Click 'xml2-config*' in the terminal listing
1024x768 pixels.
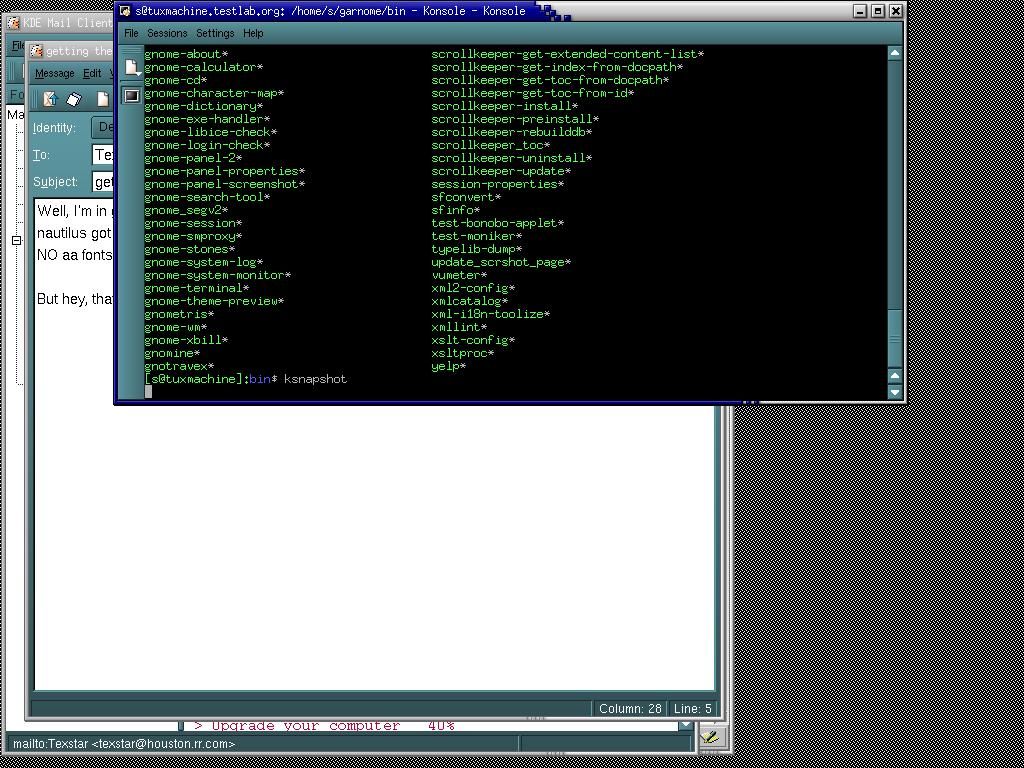coord(473,288)
